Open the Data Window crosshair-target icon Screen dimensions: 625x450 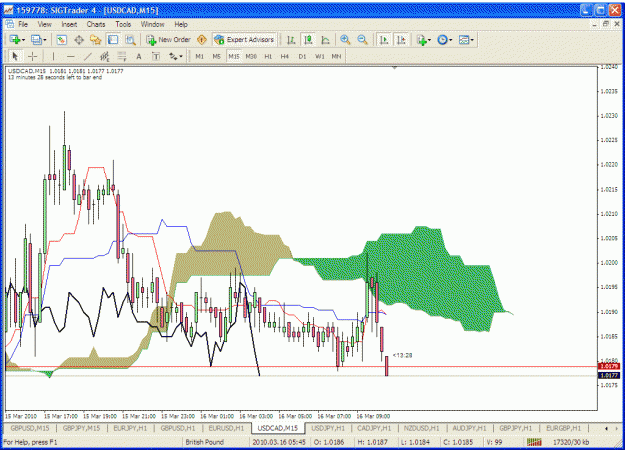[79, 40]
